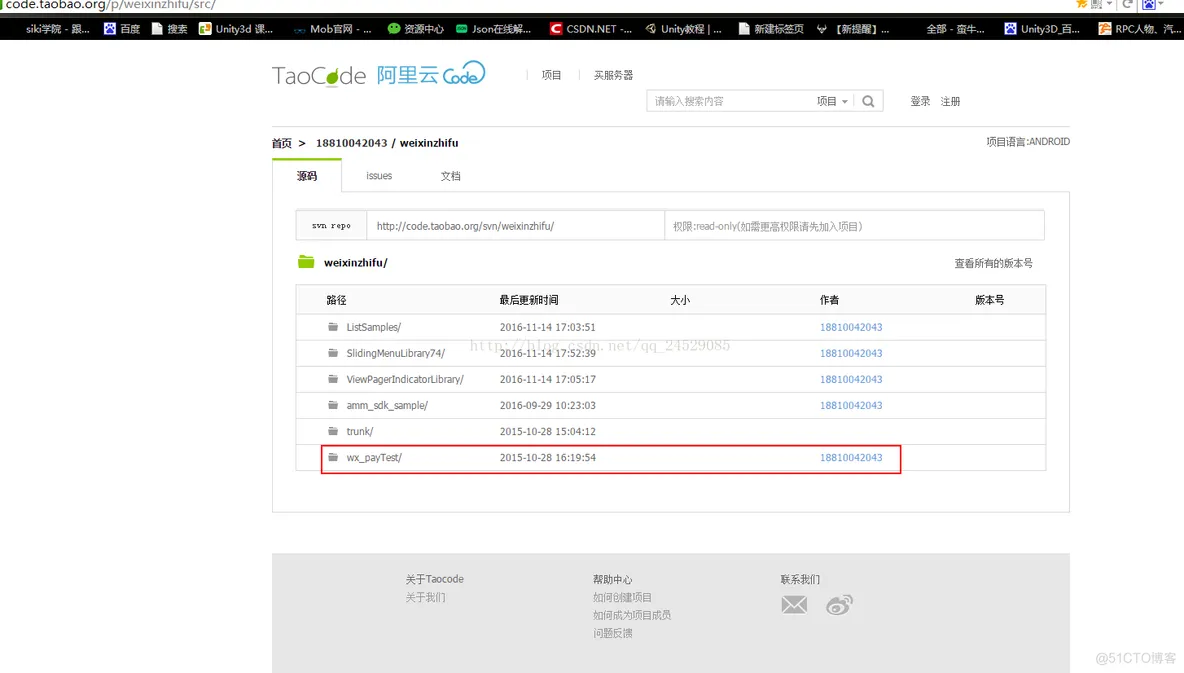Click the trunk folder icon
This screenshot has width=1184, height=673.
(333, 431)
